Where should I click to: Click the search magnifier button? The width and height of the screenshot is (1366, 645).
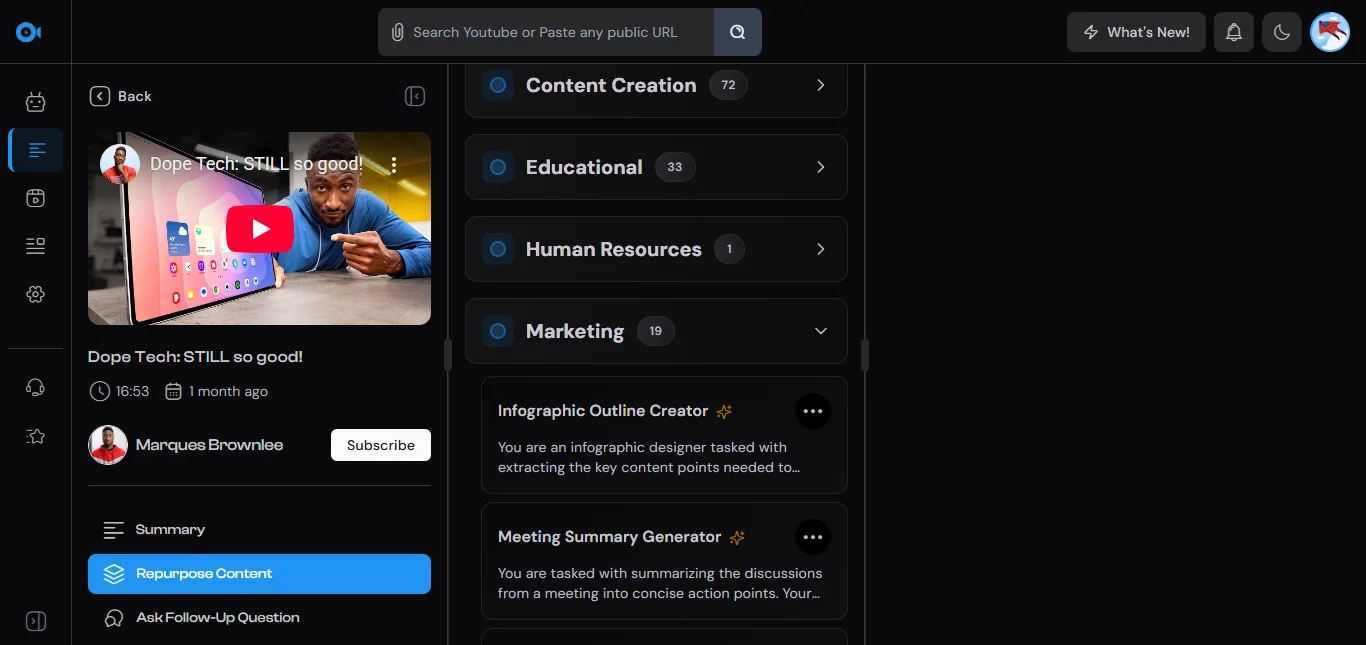point(737,32)
